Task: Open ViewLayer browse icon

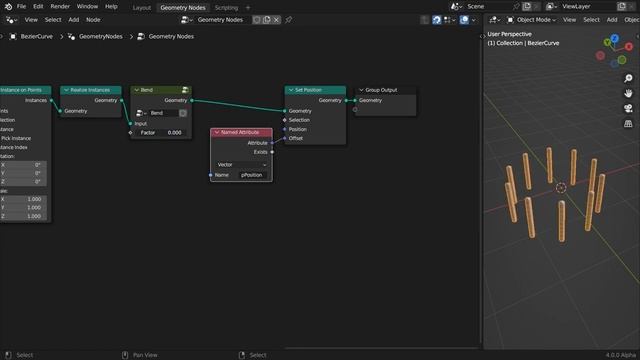Action: [x=551, y=7]
